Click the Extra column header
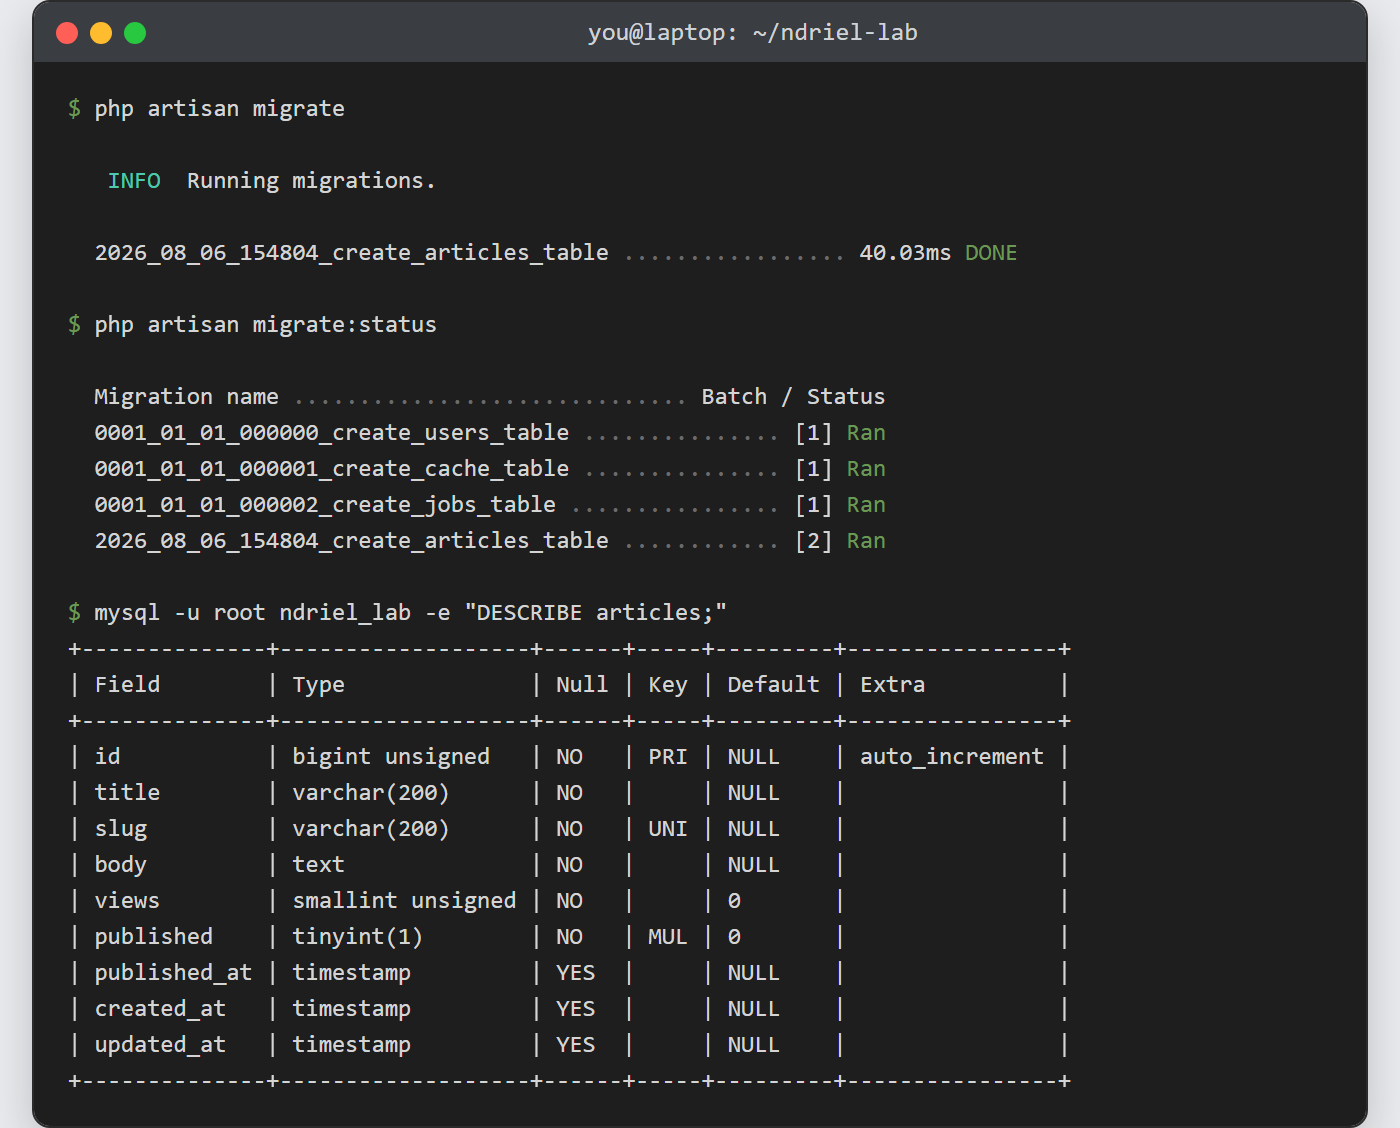 click(x=892, y=685)
